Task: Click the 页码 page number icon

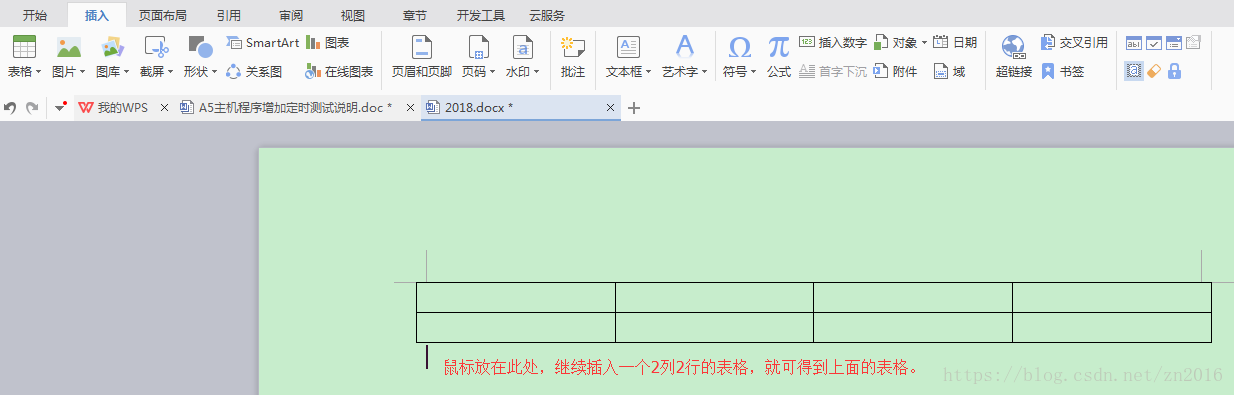Action: [478, 47]
